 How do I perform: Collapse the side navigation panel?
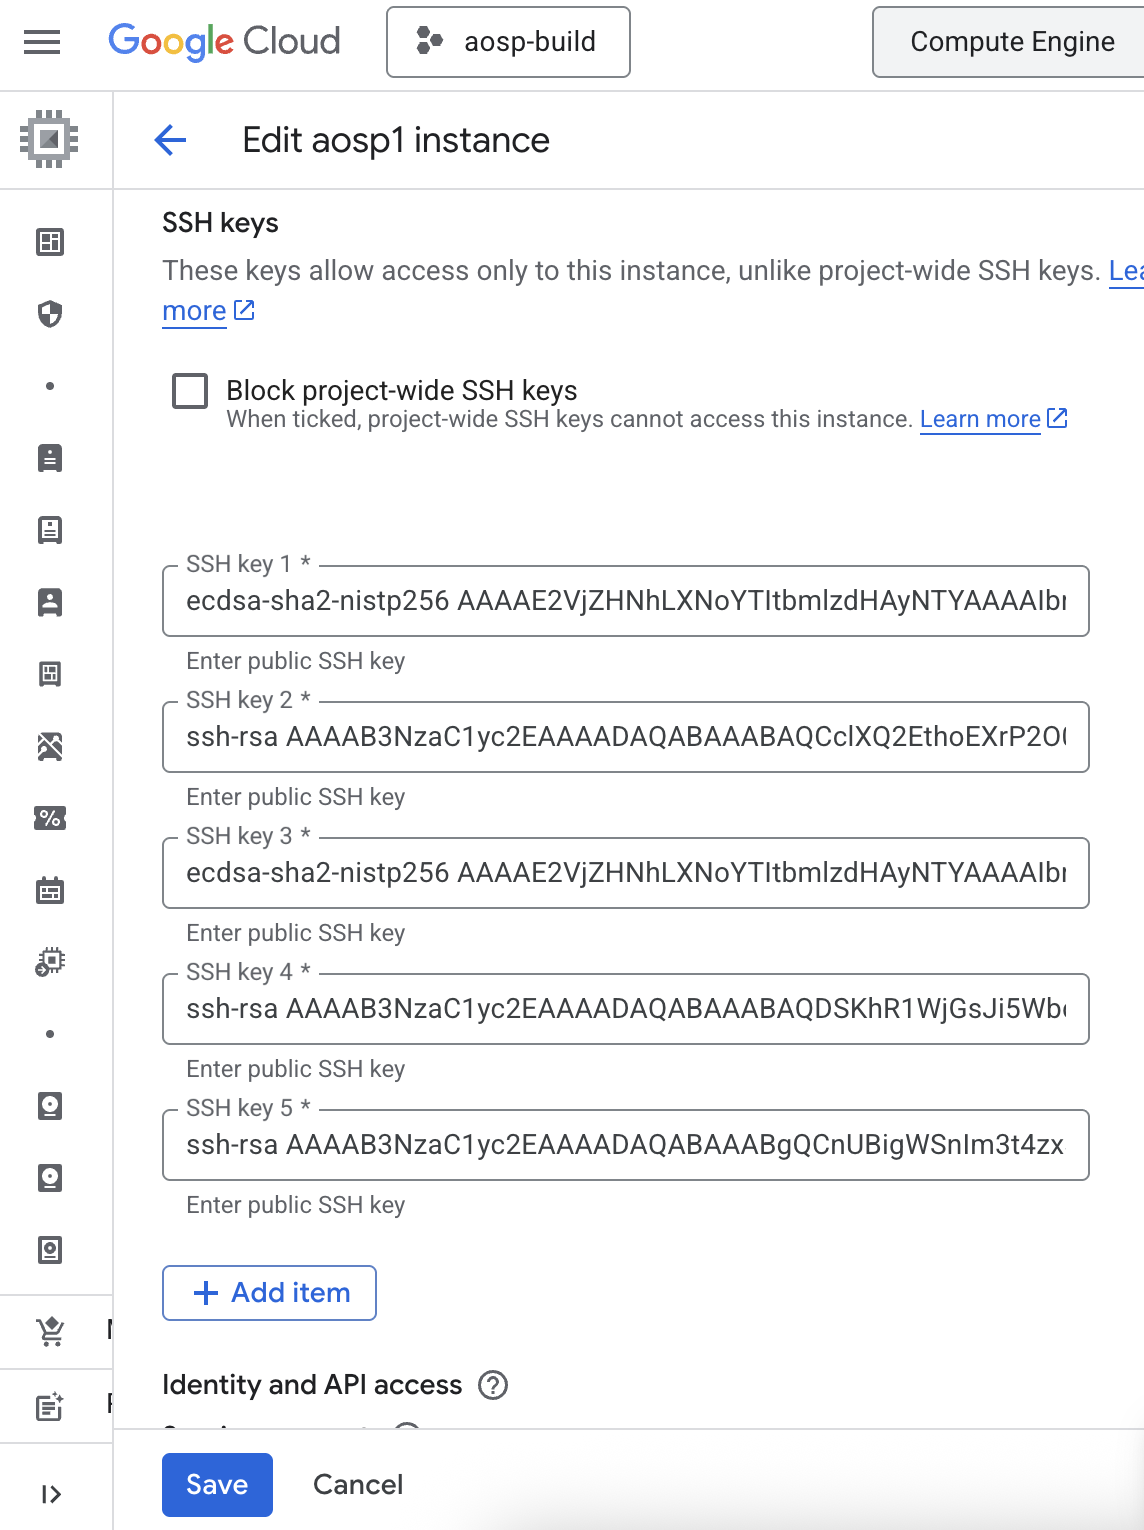(x=50, y=1493)
